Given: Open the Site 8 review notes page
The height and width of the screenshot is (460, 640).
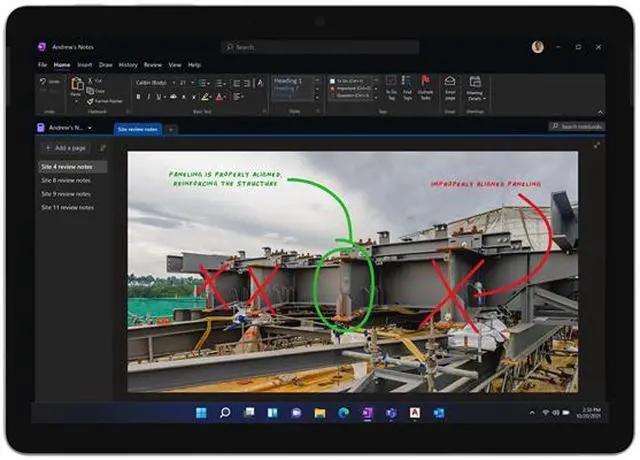Looking at the screenshot, I should [66, 180].
